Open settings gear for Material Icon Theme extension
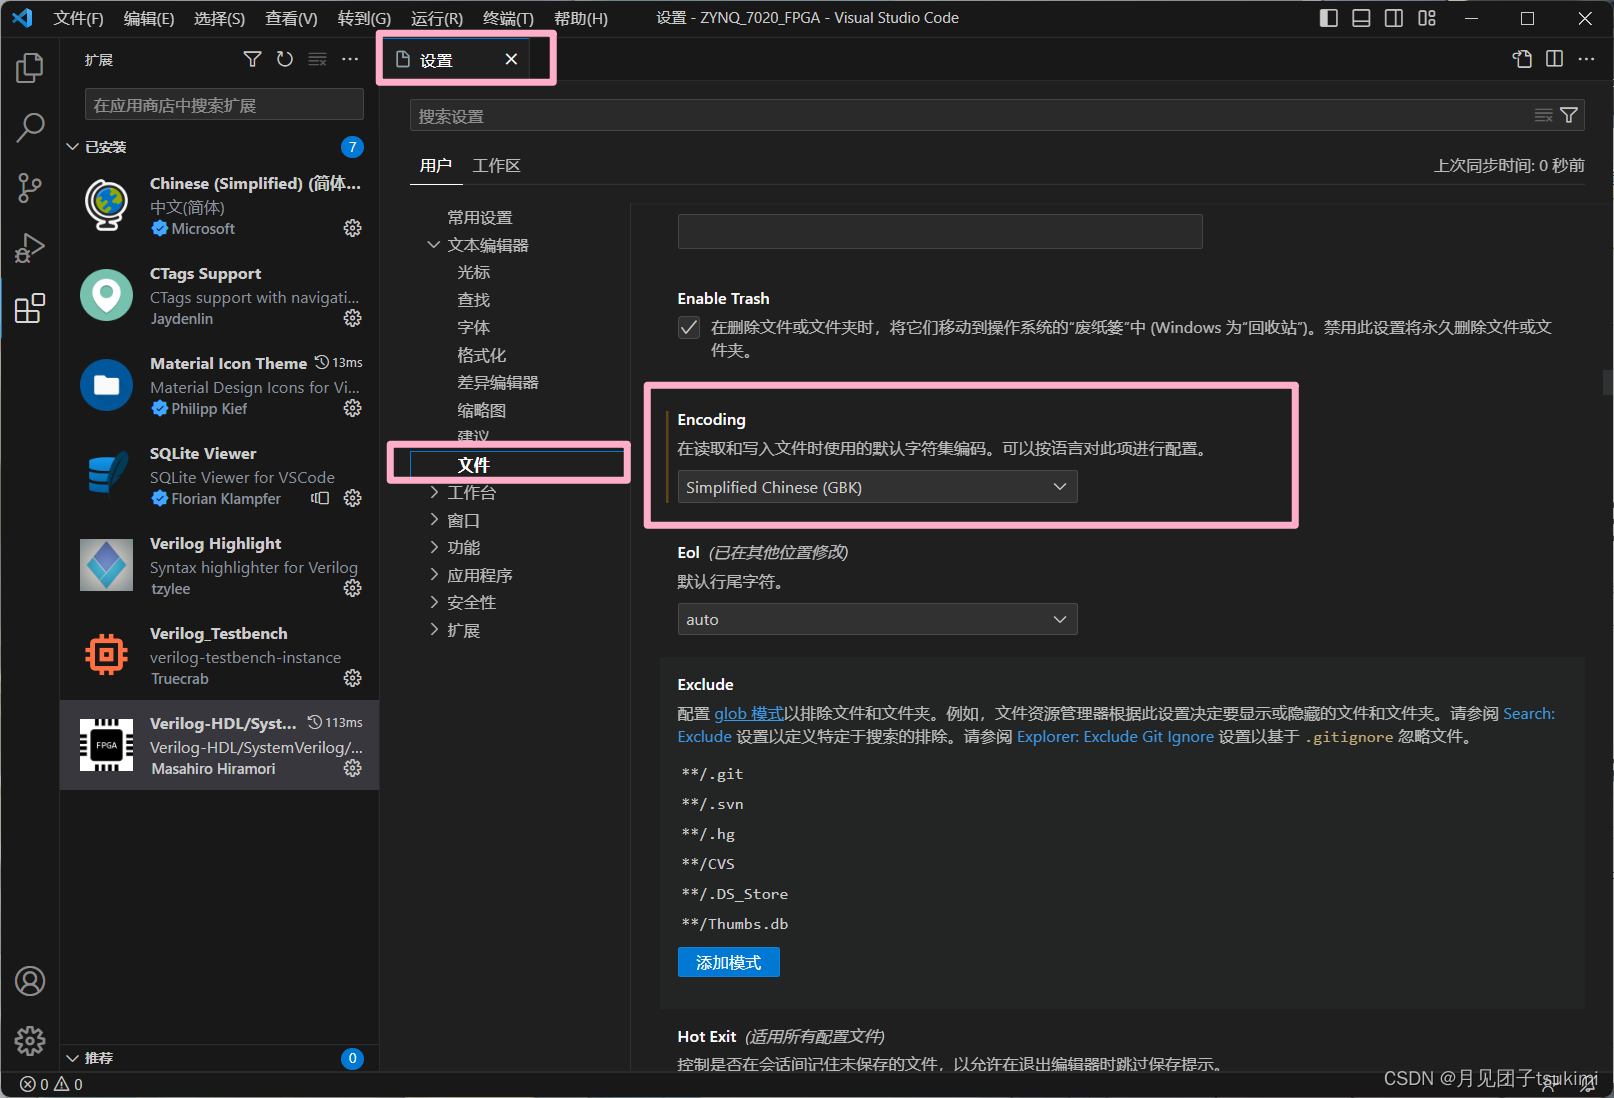1614x1098 pixels. click(352, 408)
